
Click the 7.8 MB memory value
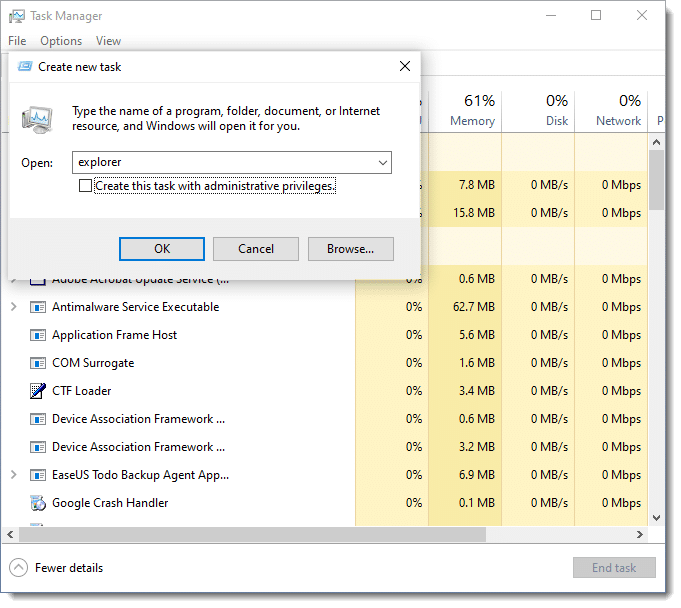pos(477,185)
